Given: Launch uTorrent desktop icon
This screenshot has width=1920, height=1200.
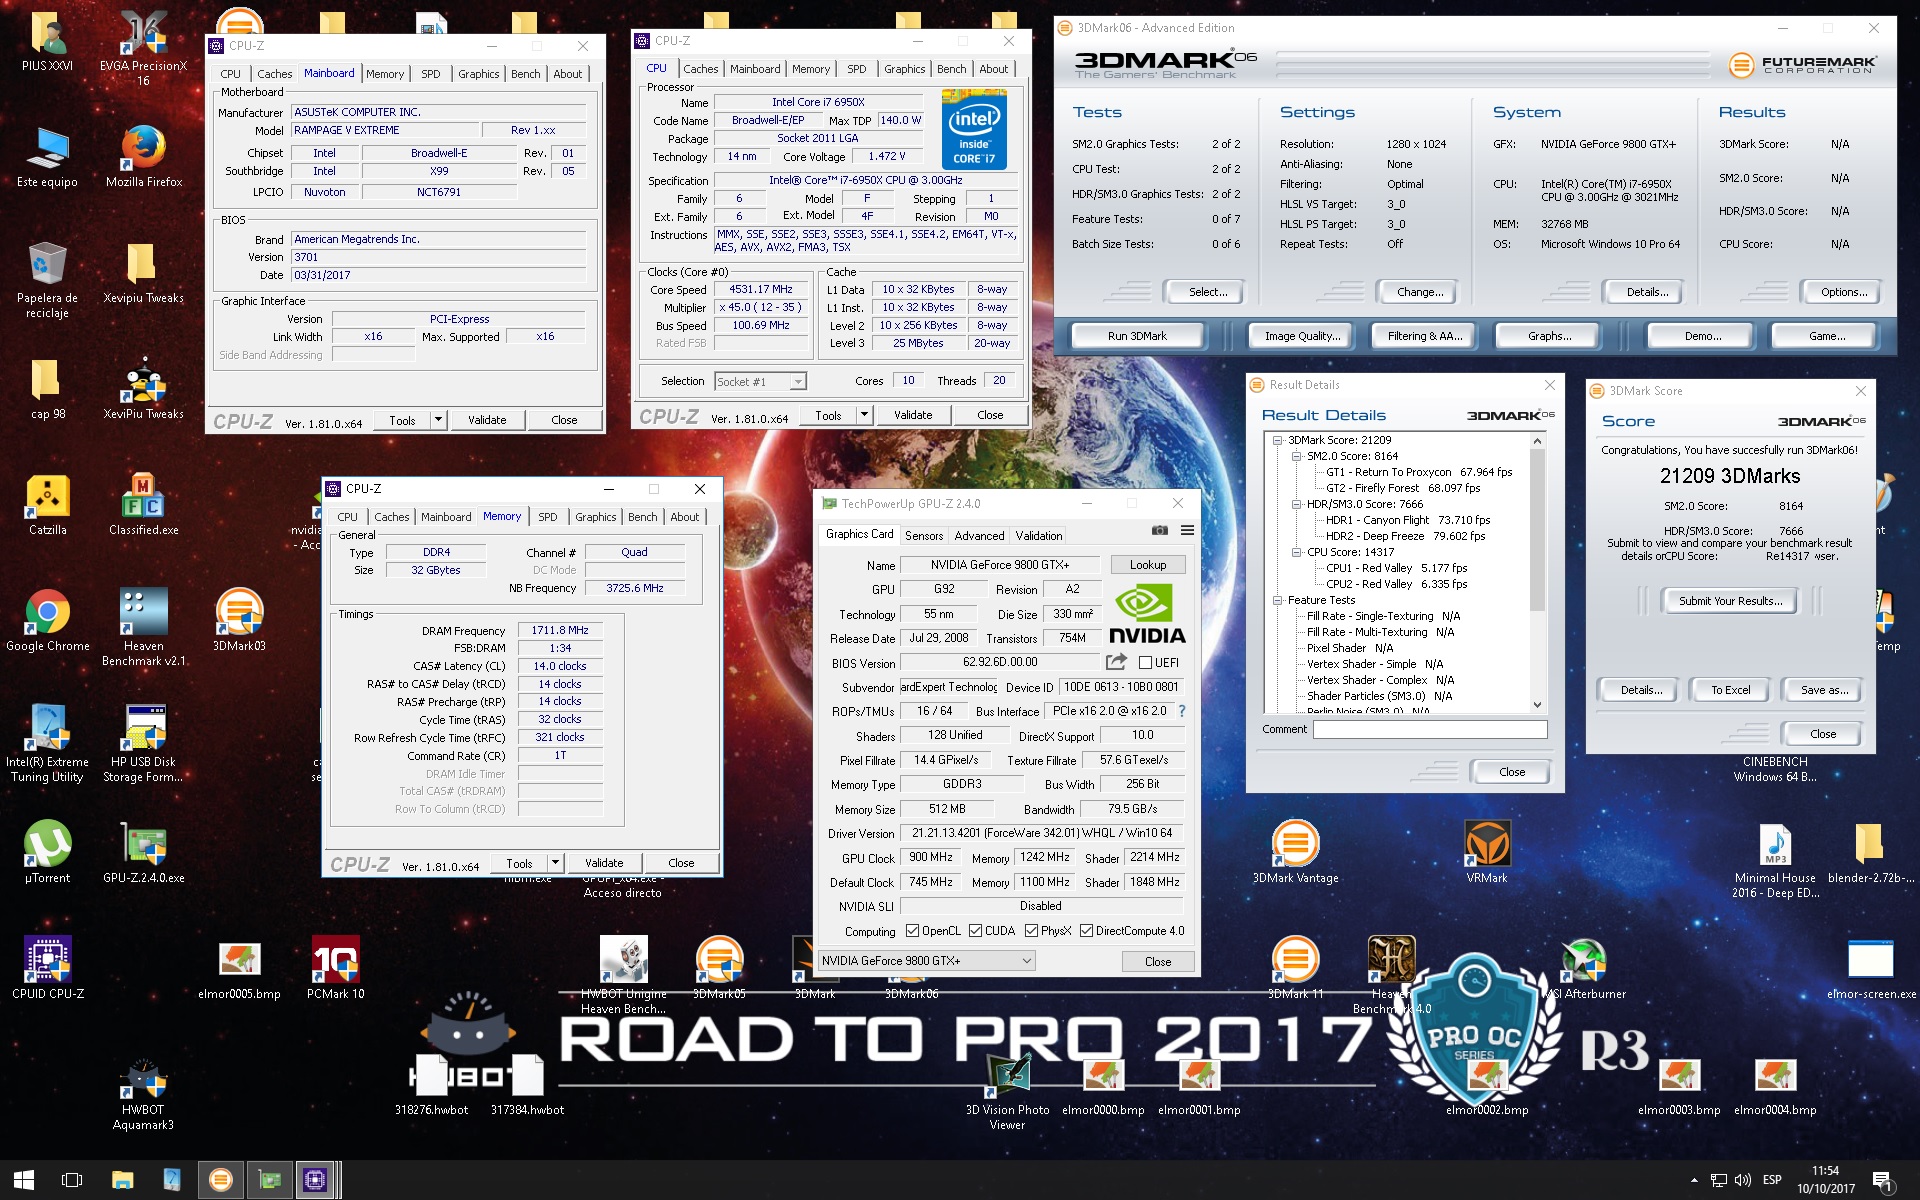Looking at the screenshot, I should [47, 852].
